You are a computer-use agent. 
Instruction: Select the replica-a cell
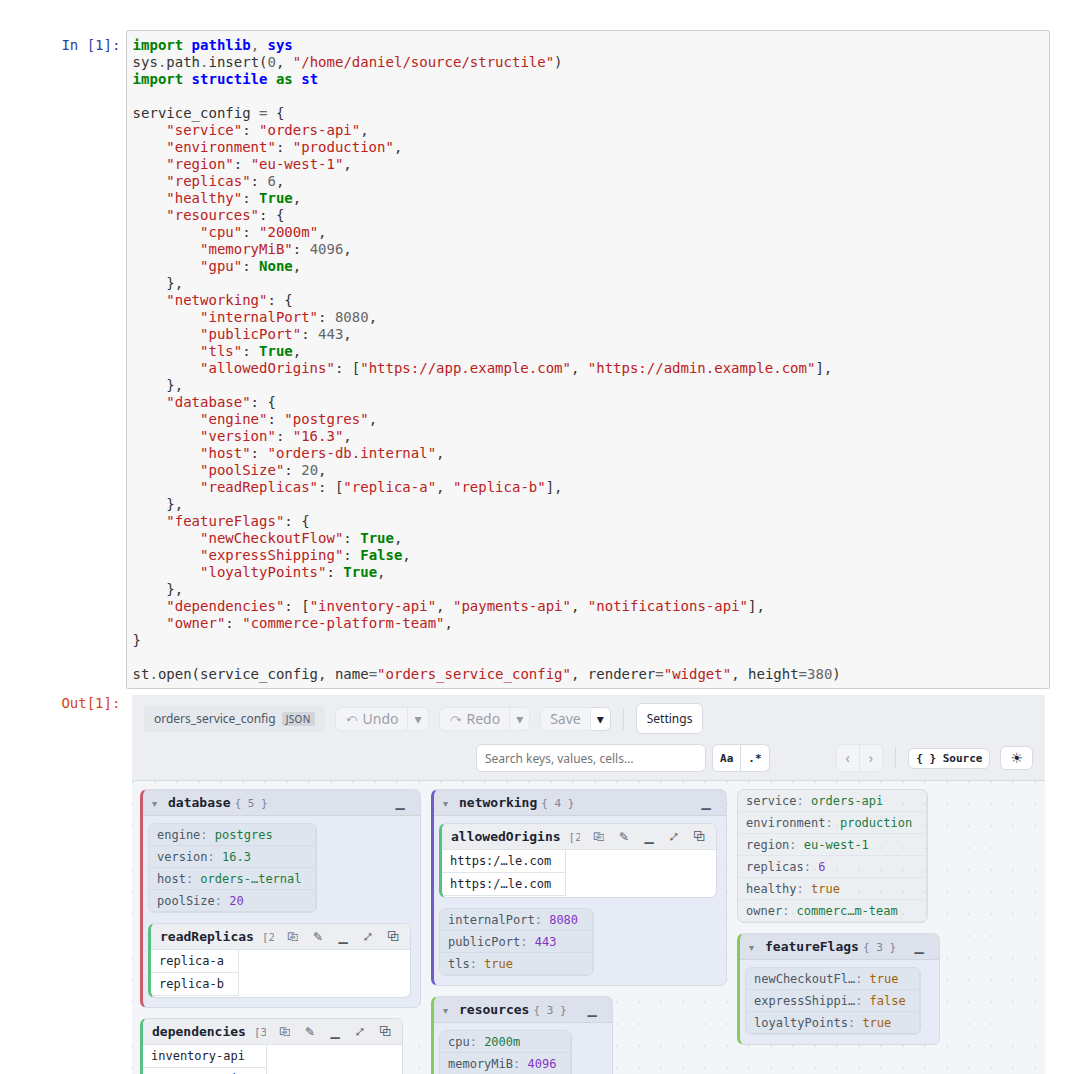pyautogui.click(x=196, y=961)
